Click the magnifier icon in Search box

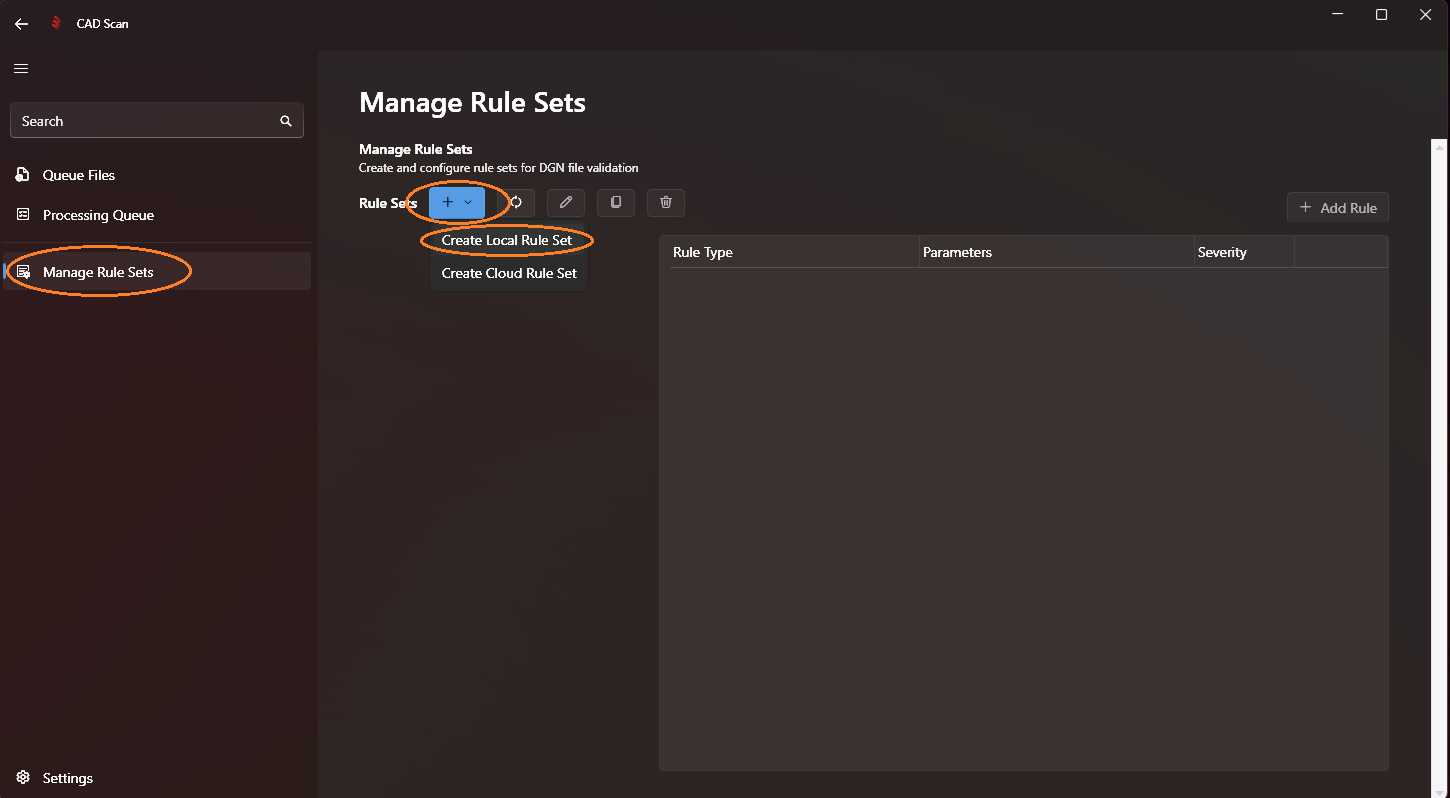[x=286, y=121]
